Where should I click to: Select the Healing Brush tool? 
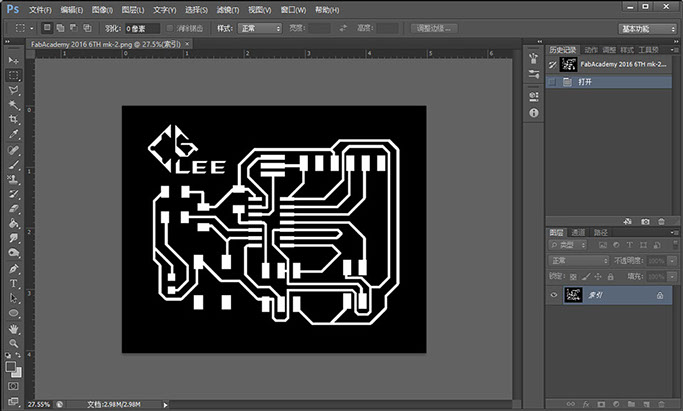pyautogui.click(x=14, y=150)
